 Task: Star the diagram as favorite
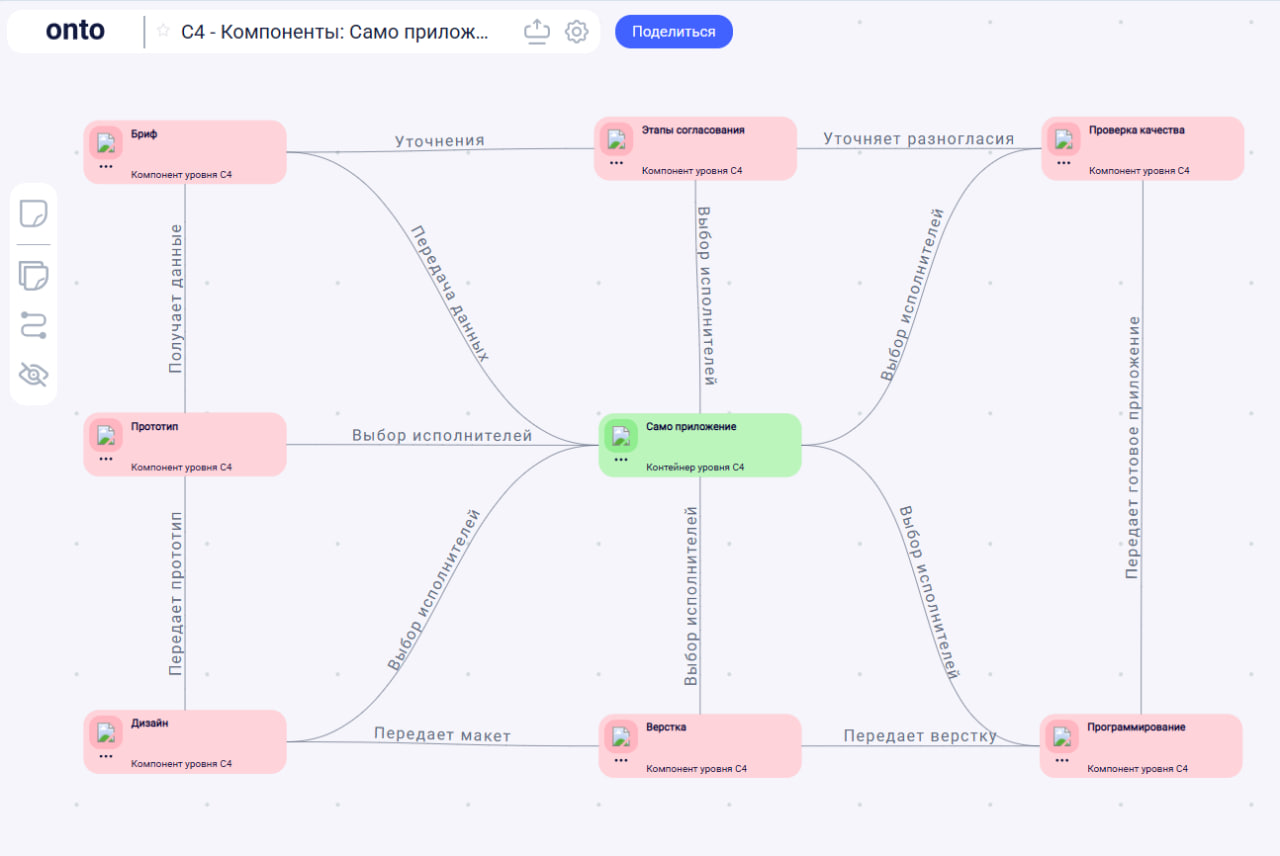coord(163,31)
